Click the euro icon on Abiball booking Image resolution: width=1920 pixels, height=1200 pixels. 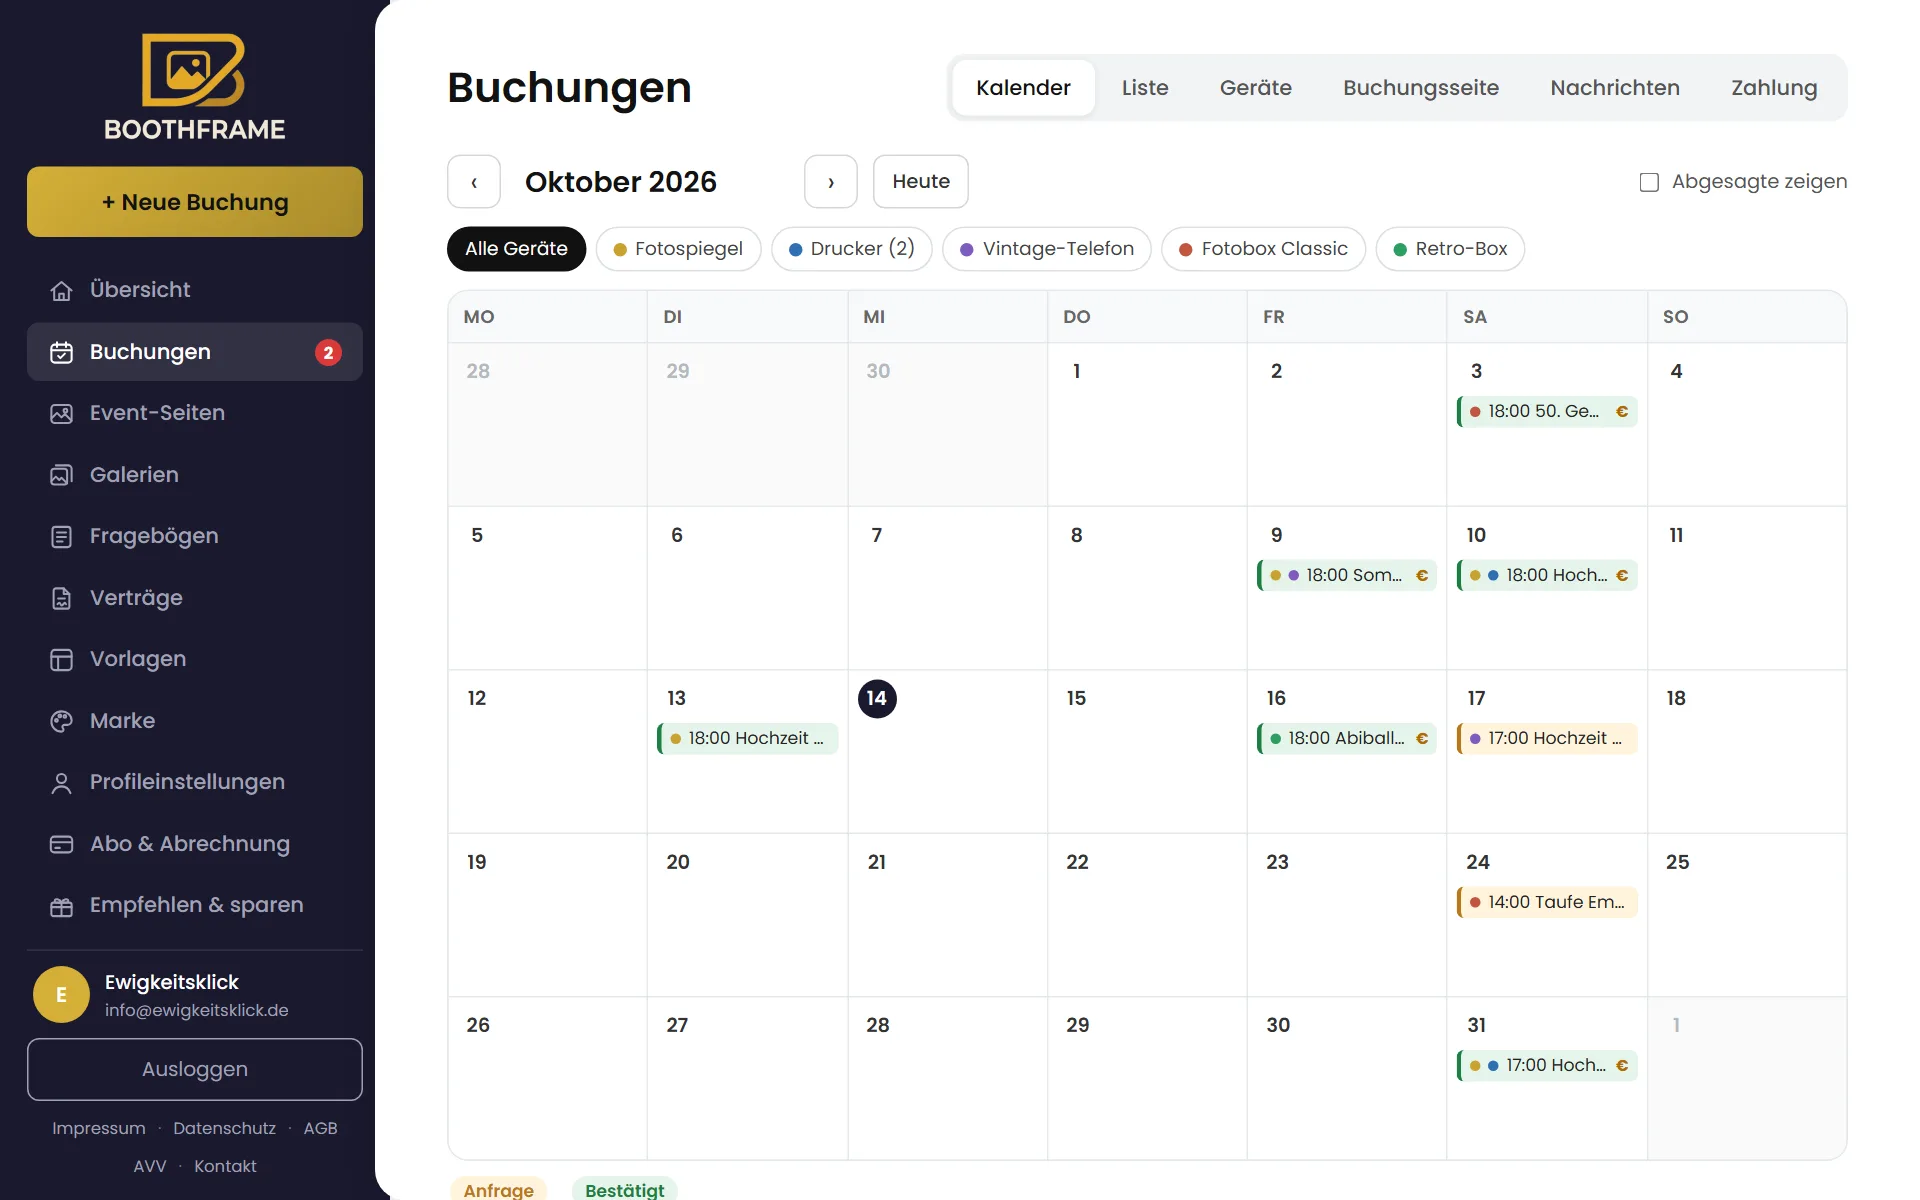point(1422,738)
